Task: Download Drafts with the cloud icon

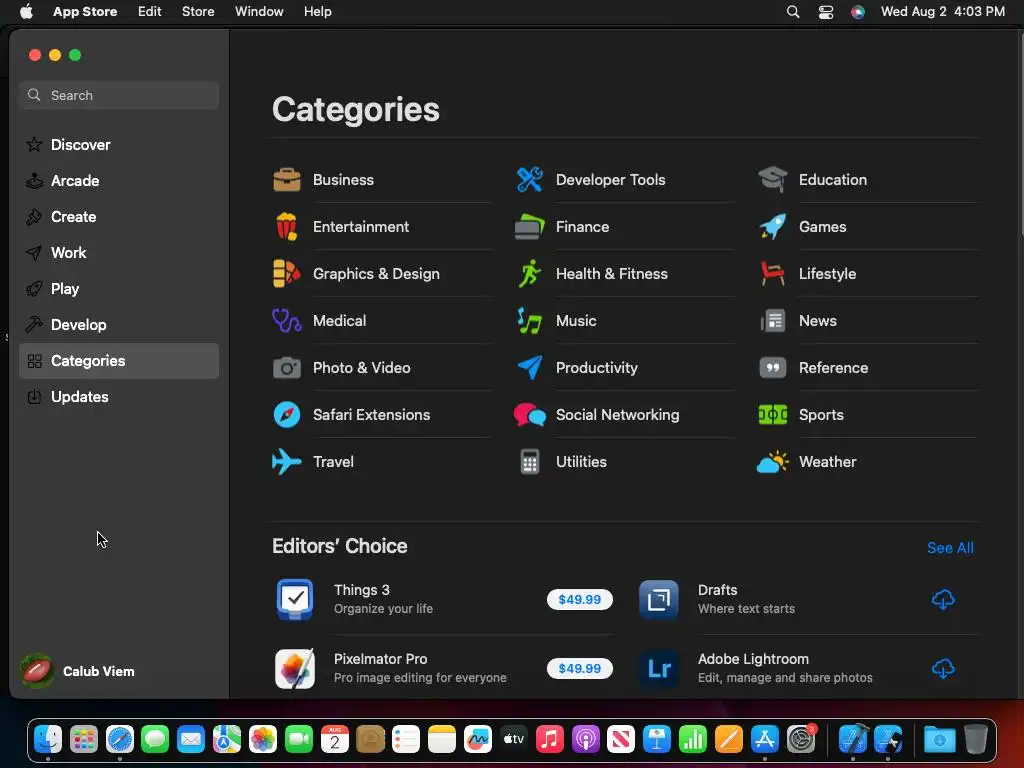Action: 943,599
